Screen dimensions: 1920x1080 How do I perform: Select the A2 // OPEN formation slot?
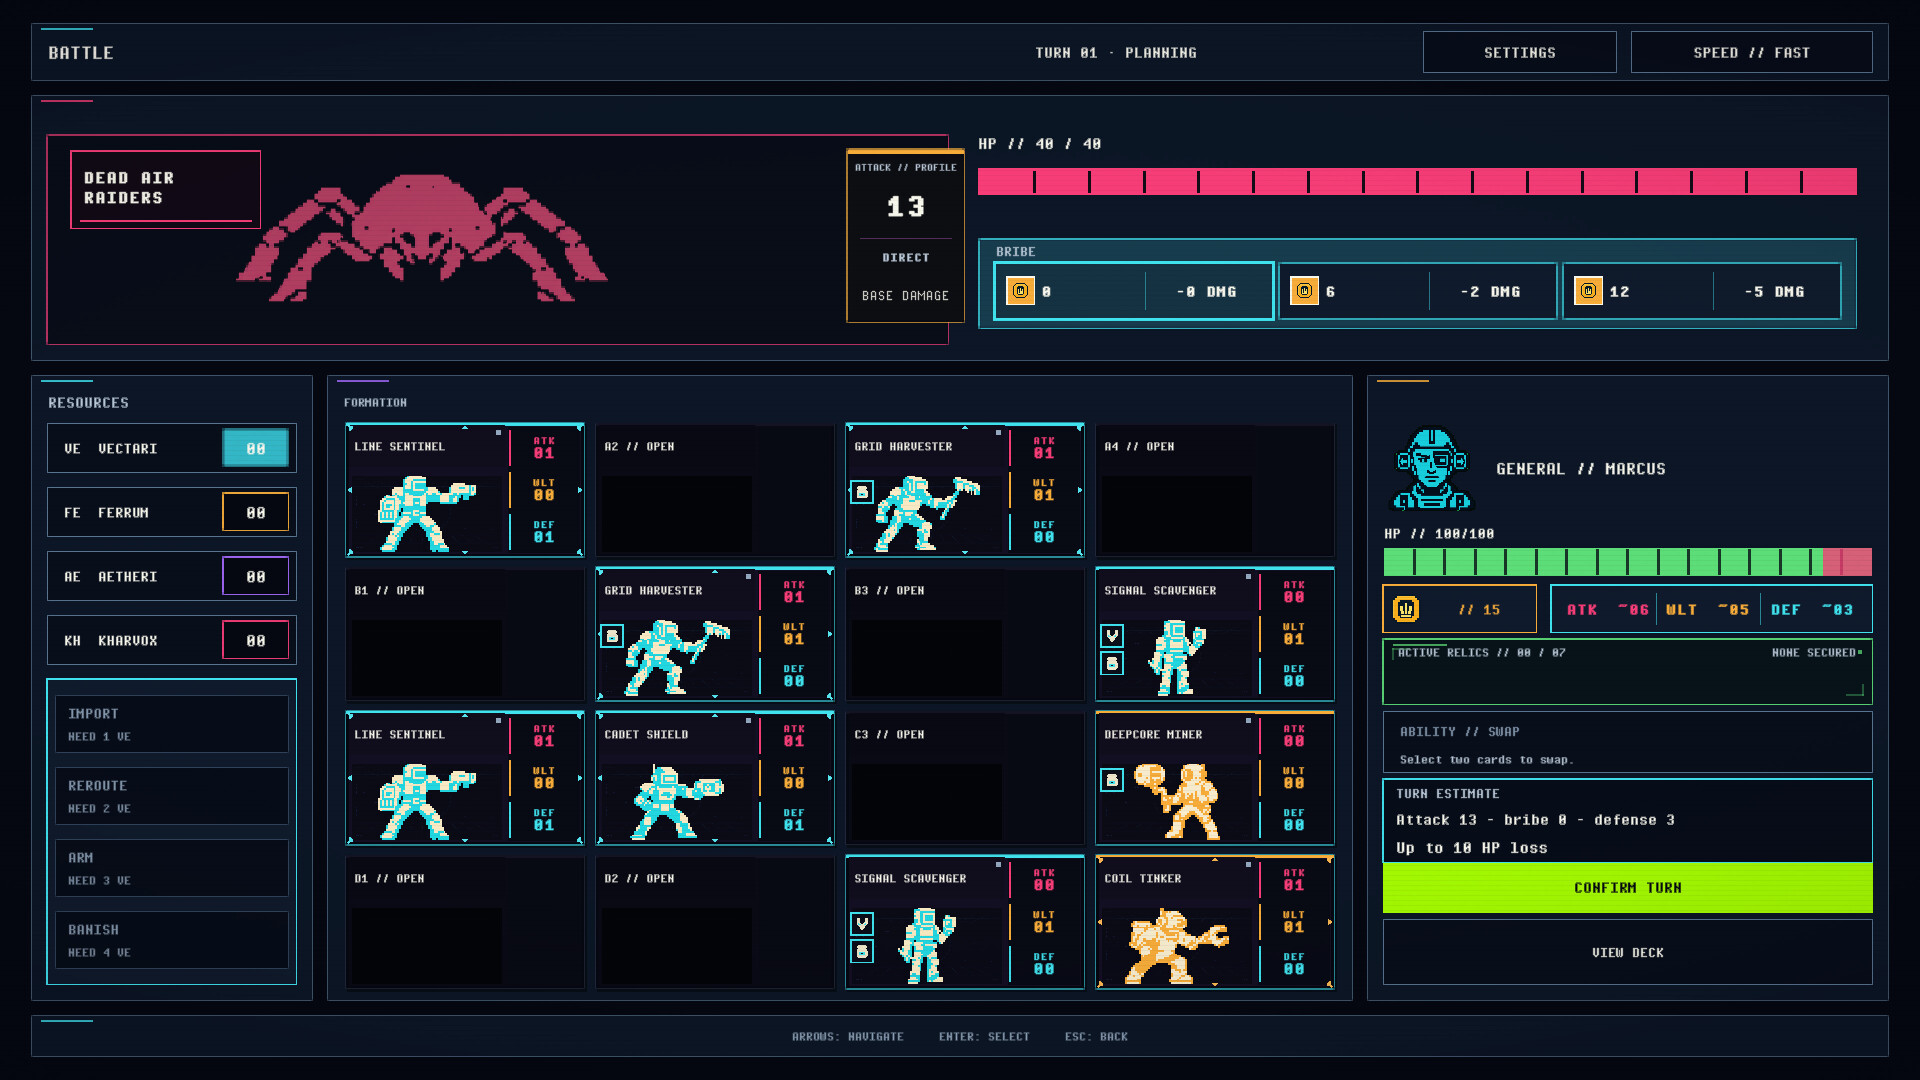pos(715,490)
